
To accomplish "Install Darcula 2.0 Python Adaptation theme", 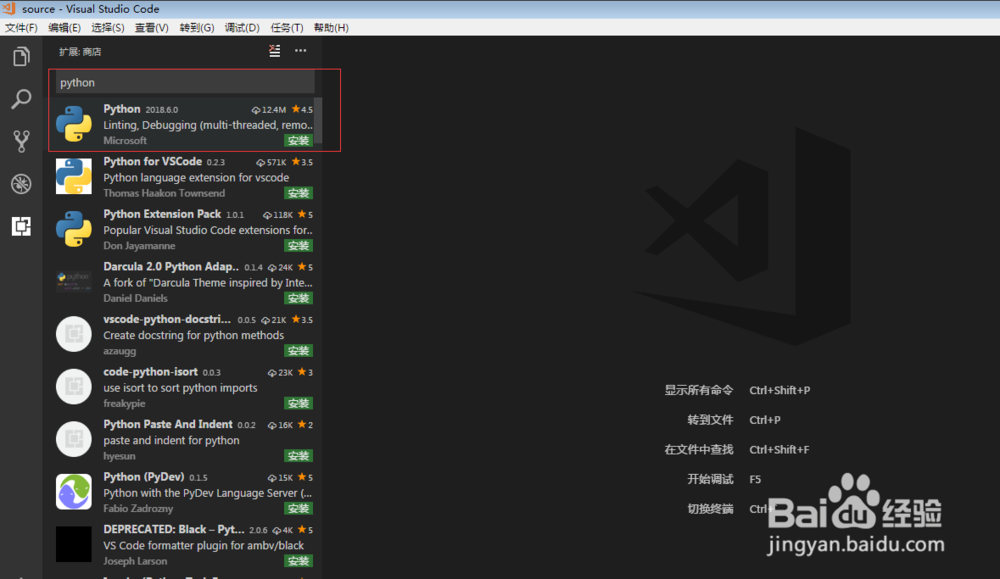I will click(298, 298).
